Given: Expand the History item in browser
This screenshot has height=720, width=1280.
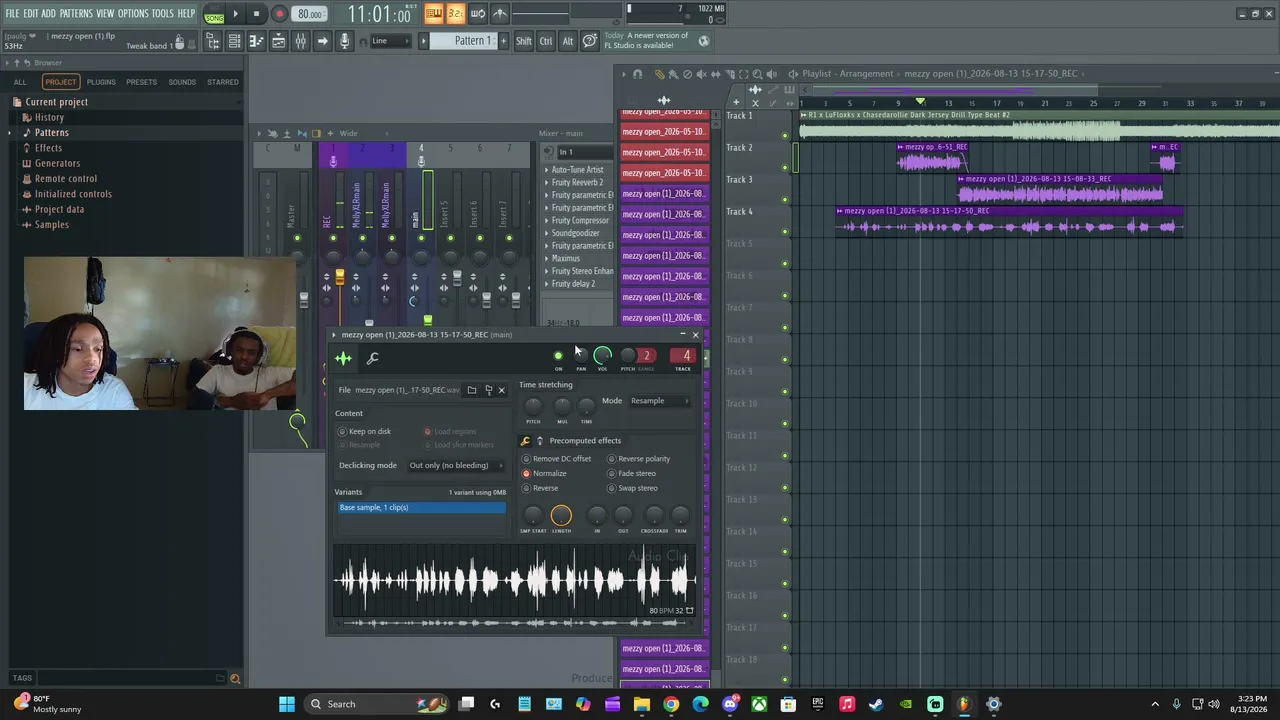Looking at the screenshot, I should (49, 117).
